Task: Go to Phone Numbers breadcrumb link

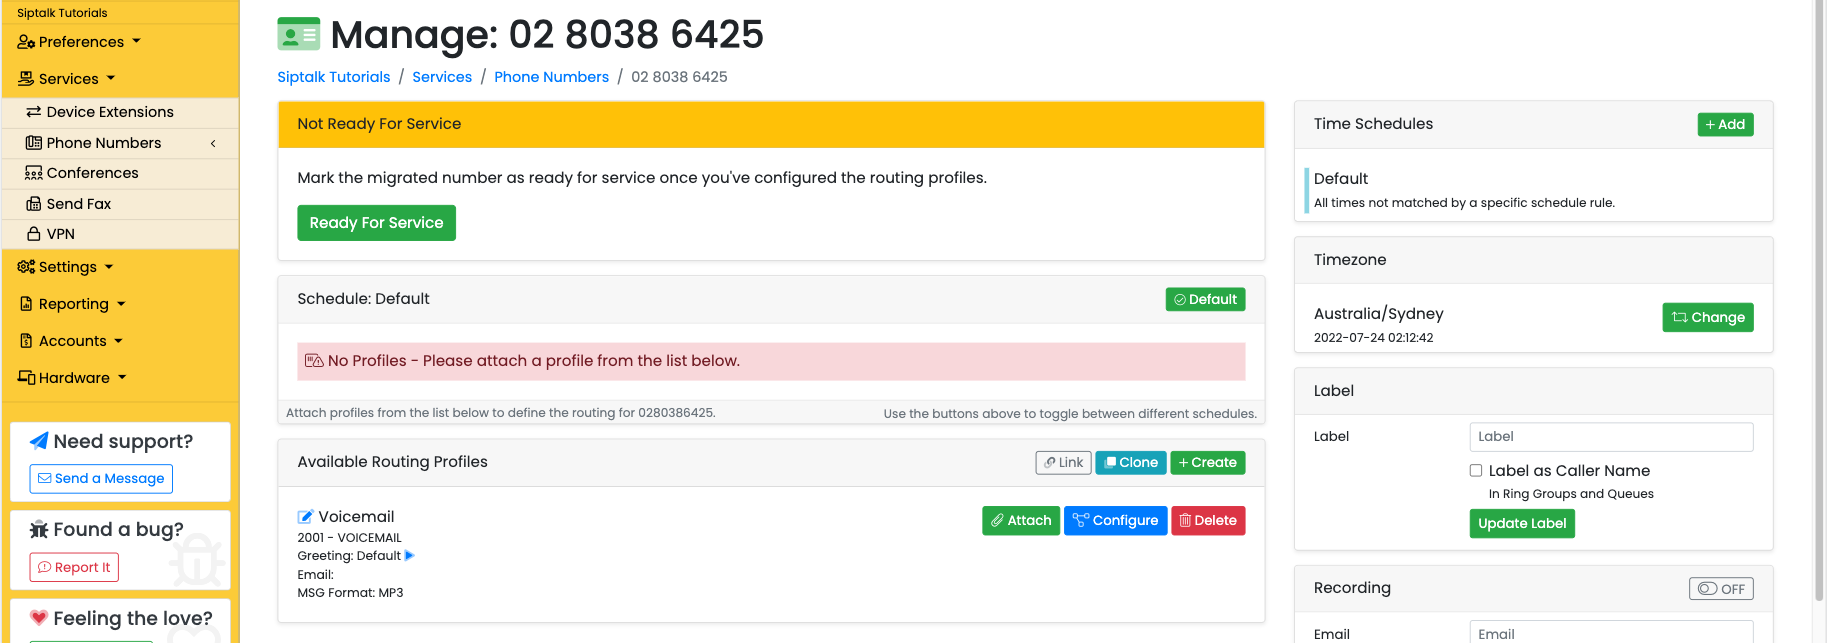Action: point(551,77)
